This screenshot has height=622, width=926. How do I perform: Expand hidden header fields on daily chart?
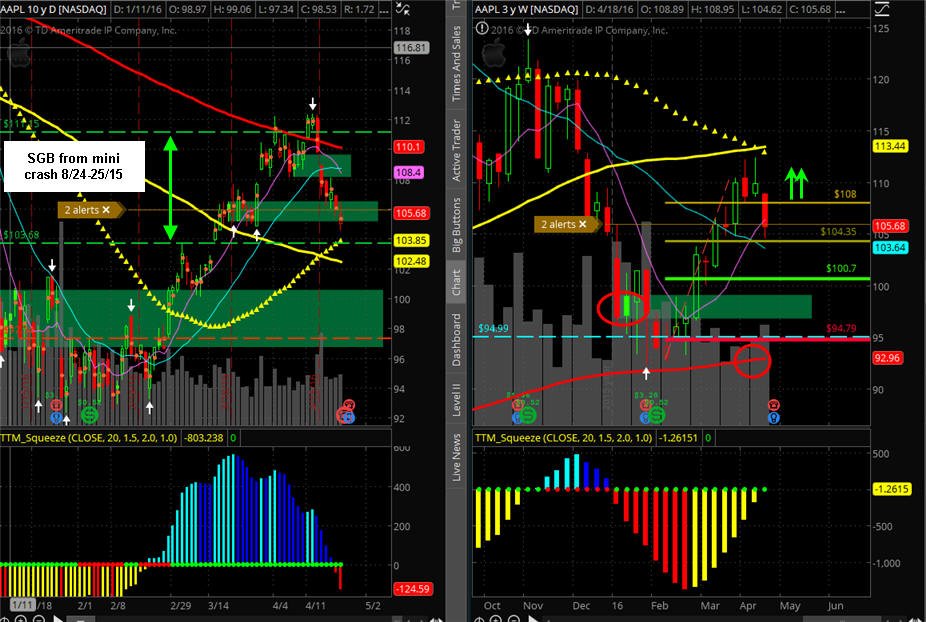[383, 10]
